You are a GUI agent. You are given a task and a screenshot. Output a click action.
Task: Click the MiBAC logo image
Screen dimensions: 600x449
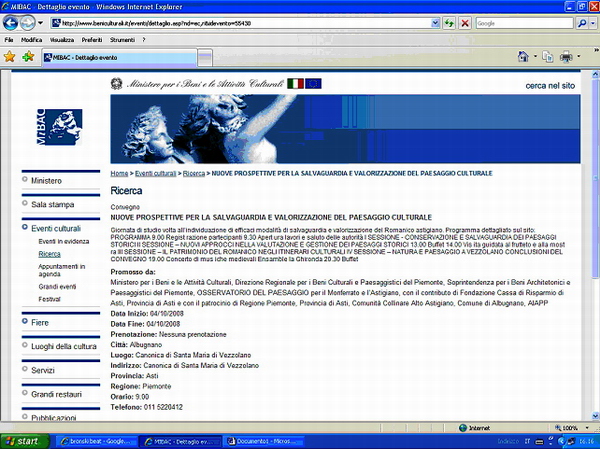[59, 127]
